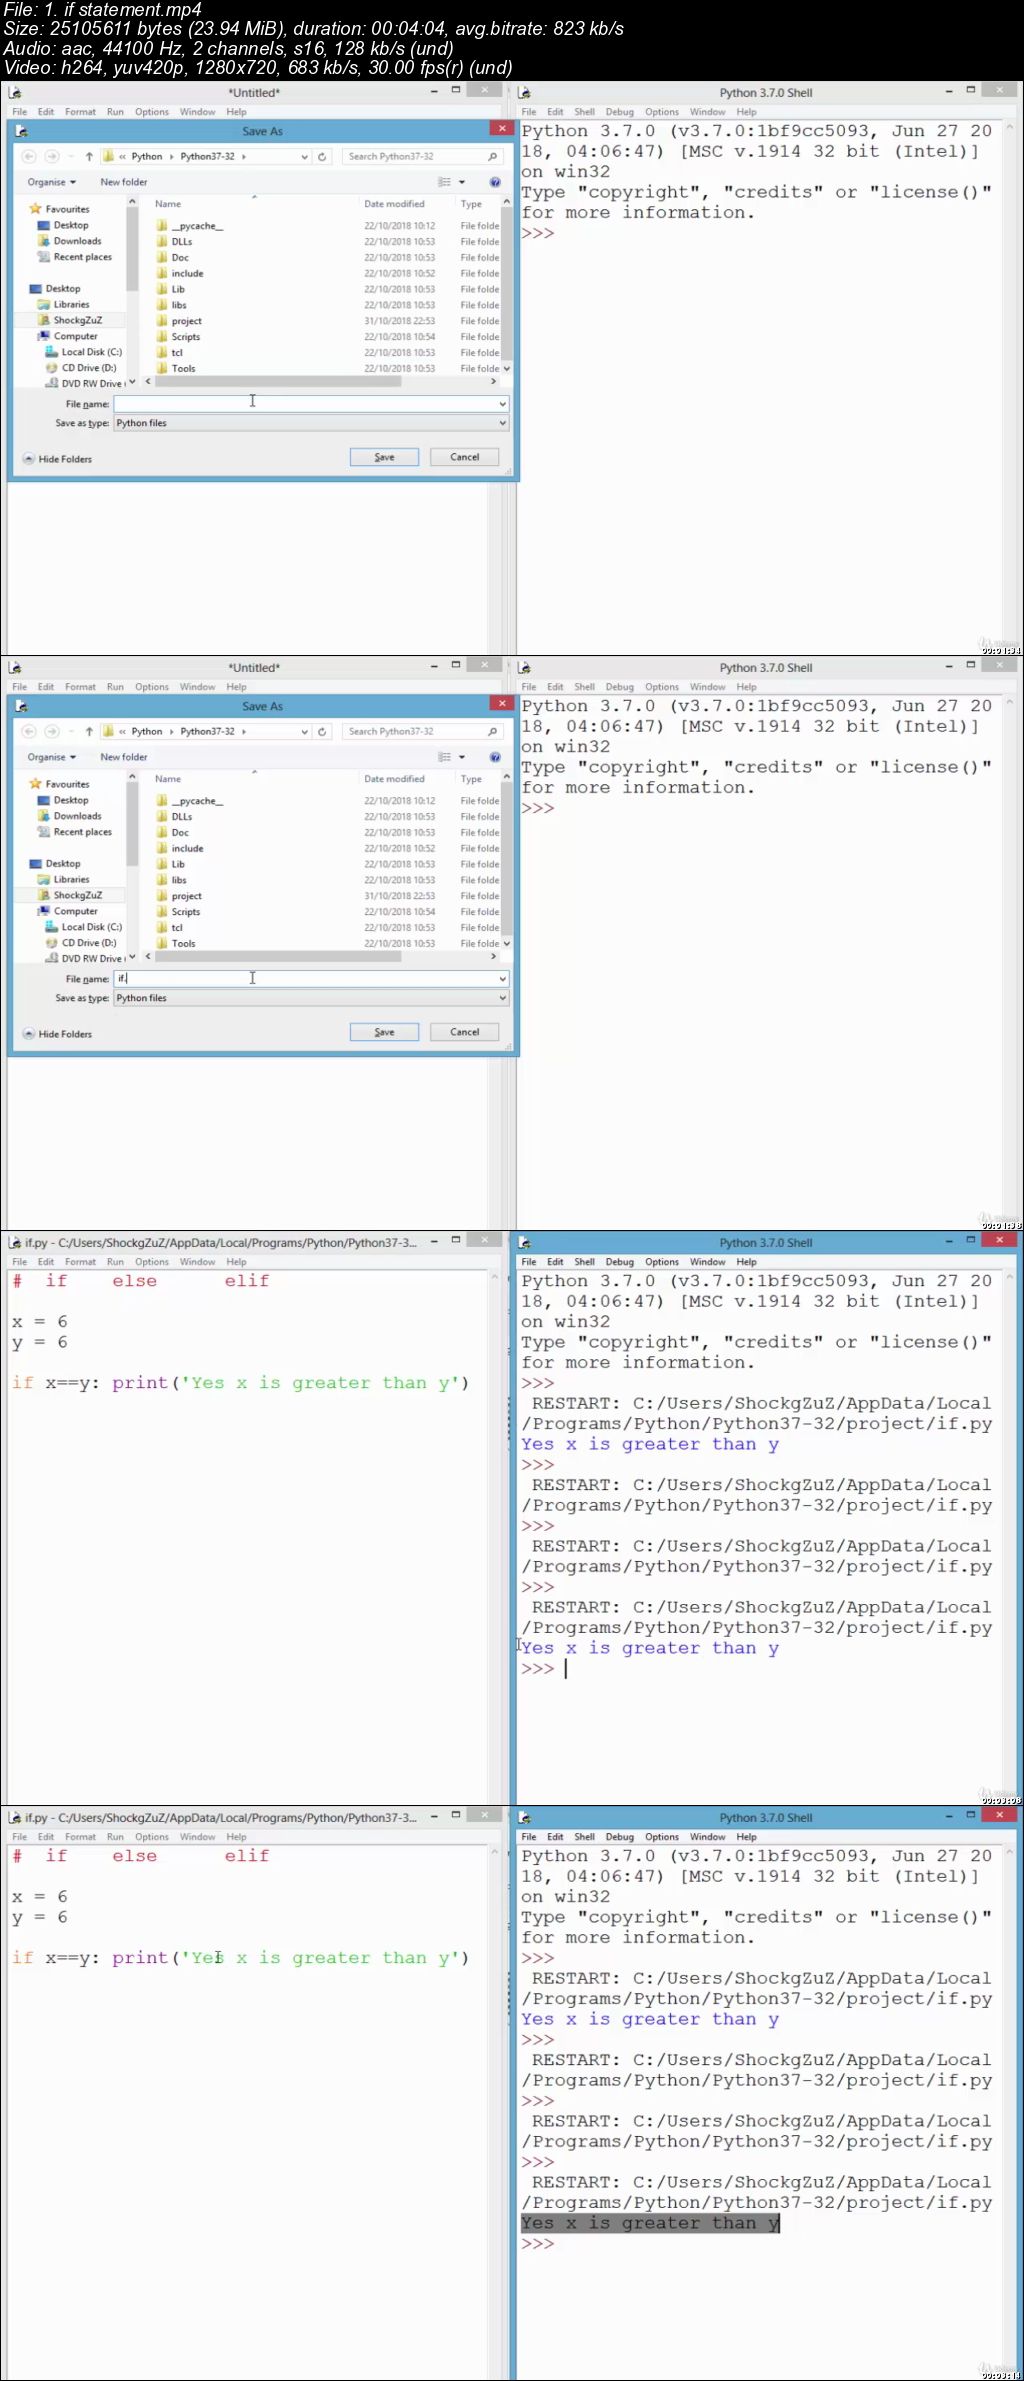
Task: Select Recent places in the top frame's sidebar
Action: (x=82, y=257)
